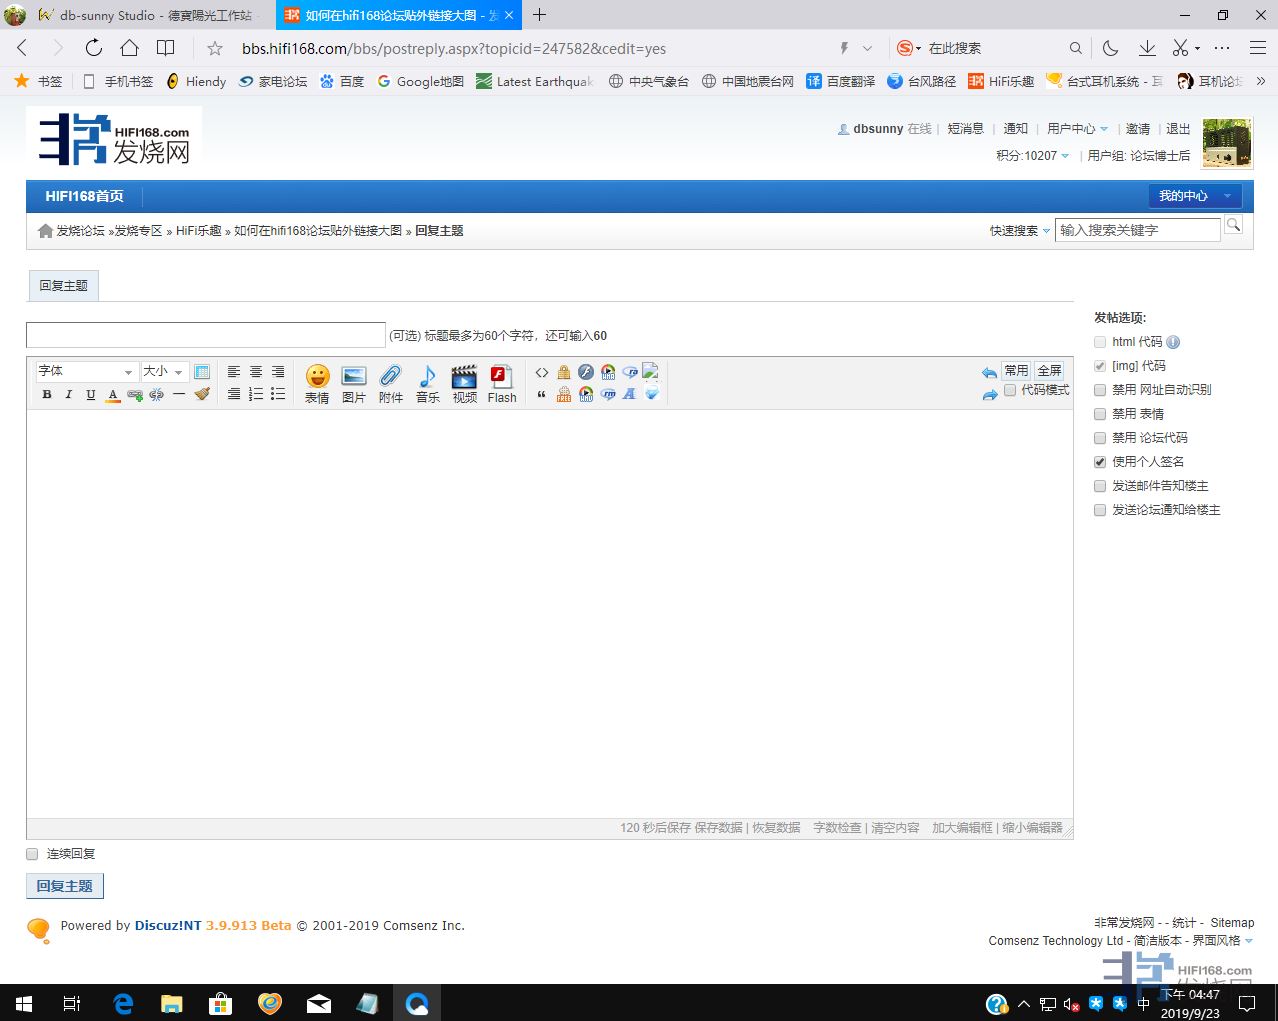Click the 图片 insert image icon
The width and height of the screenshot is (1278, 1021).
[x=354, y=383]
